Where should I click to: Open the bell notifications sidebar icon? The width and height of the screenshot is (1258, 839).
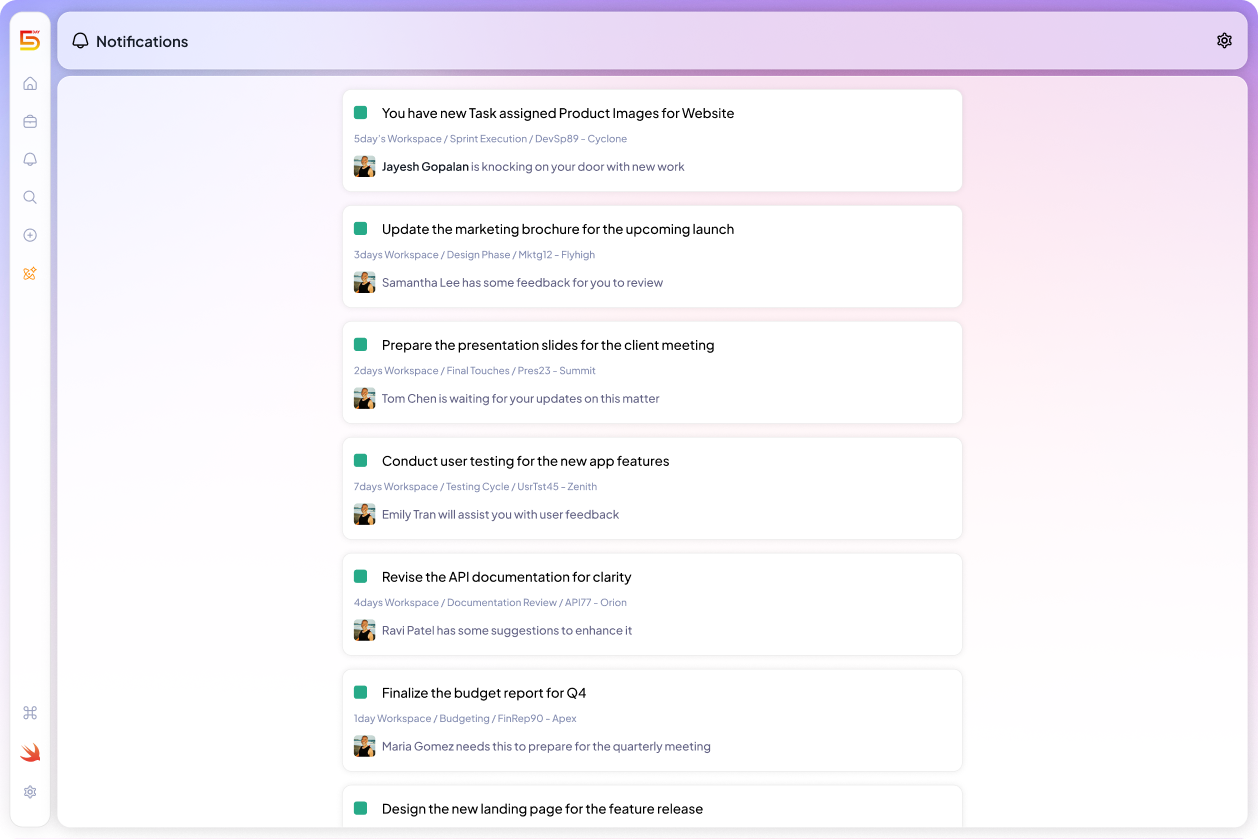tap(30, 160)
